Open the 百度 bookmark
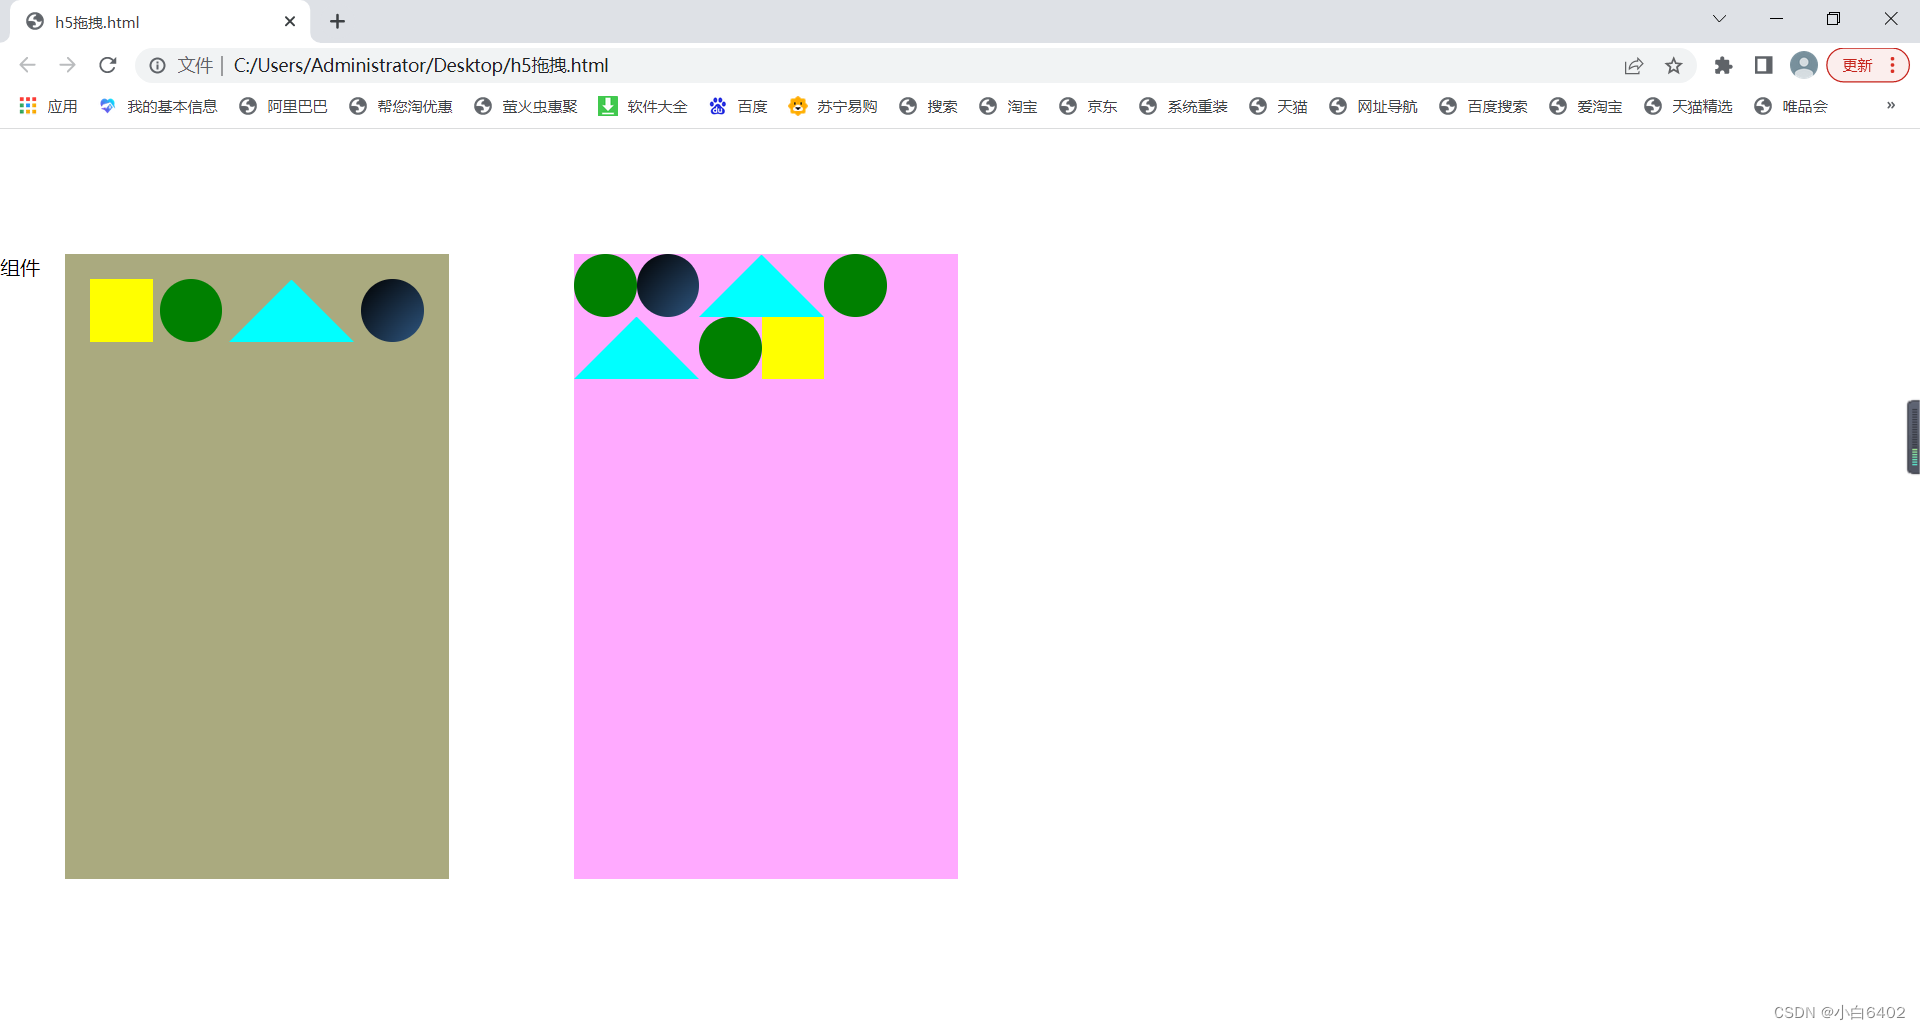 click(738, 106)
